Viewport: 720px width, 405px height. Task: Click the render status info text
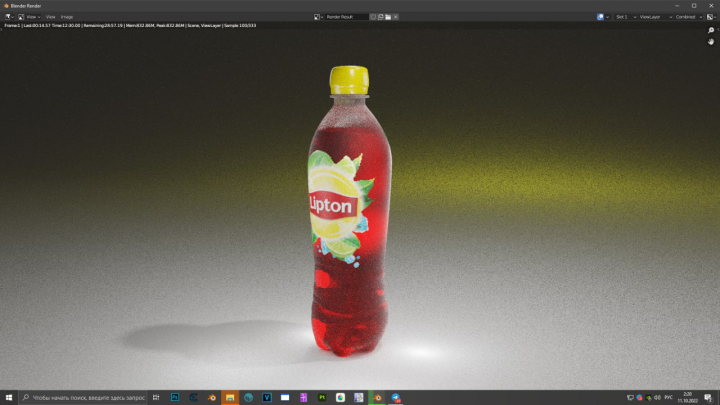coord(130,26)
